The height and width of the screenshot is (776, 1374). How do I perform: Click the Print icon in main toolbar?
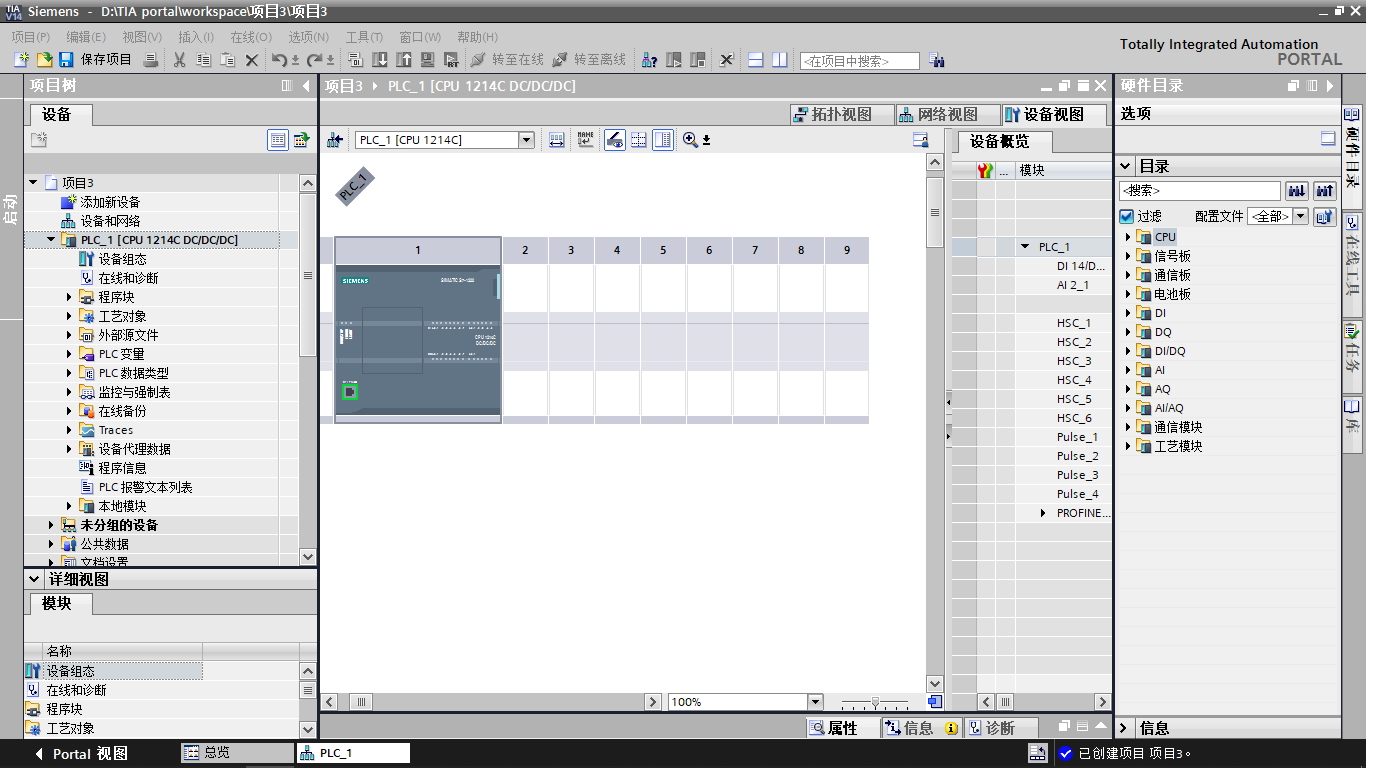pyautogui.click(x=151, y=60)
